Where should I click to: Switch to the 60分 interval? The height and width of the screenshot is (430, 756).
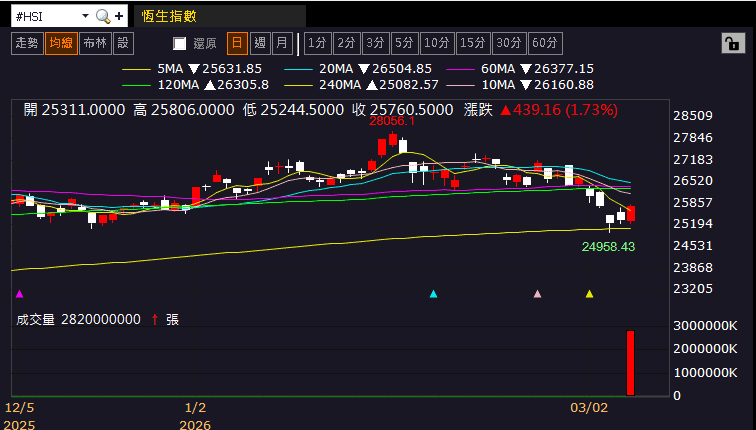tap(545, 43)
